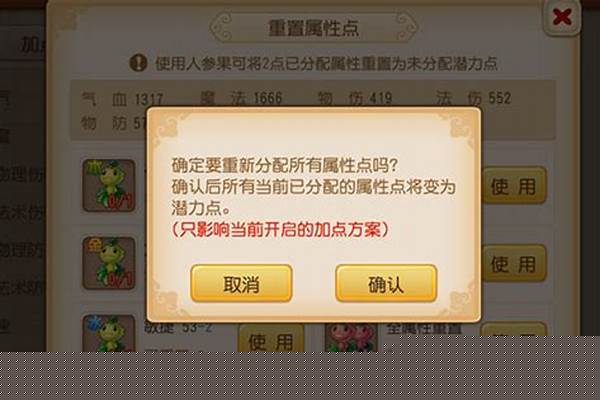Click the 魔法 1666 stat
The width and height of the screenshot is (600, 400).
[x=241, y=98]
